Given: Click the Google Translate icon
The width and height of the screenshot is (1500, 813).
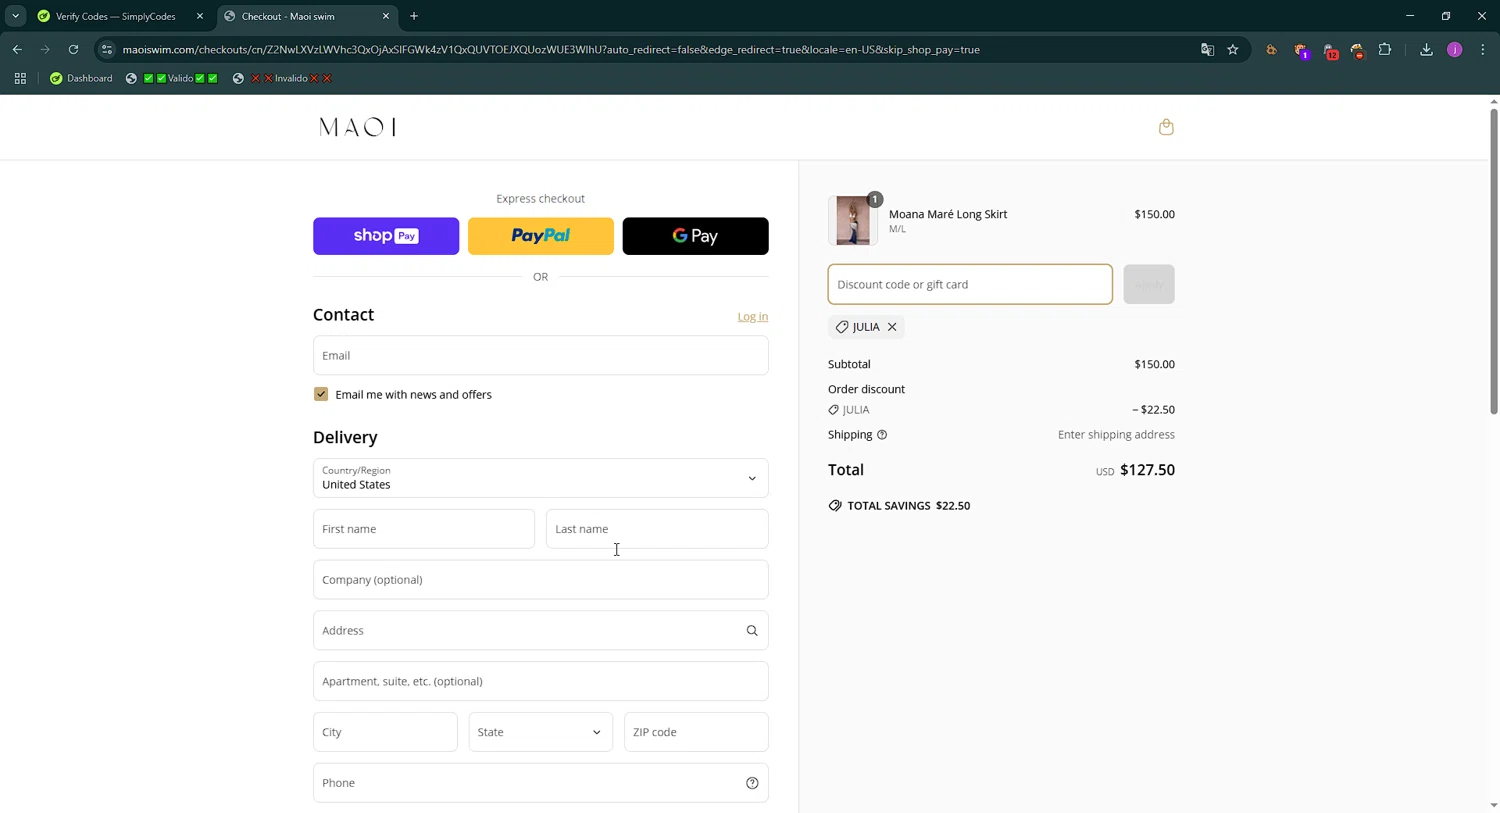Looking at the screenshot, I should point(1207,49).
